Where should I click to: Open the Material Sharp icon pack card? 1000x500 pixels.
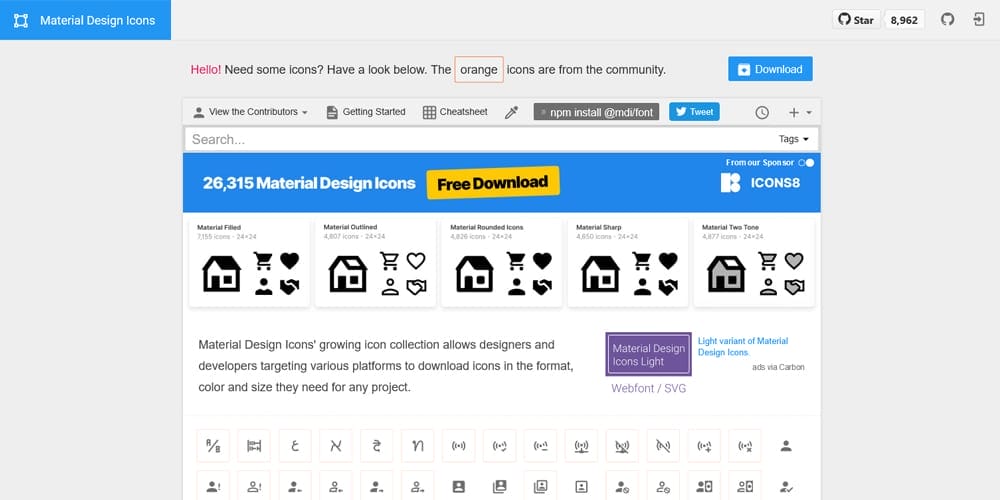[x=628, y=262]
